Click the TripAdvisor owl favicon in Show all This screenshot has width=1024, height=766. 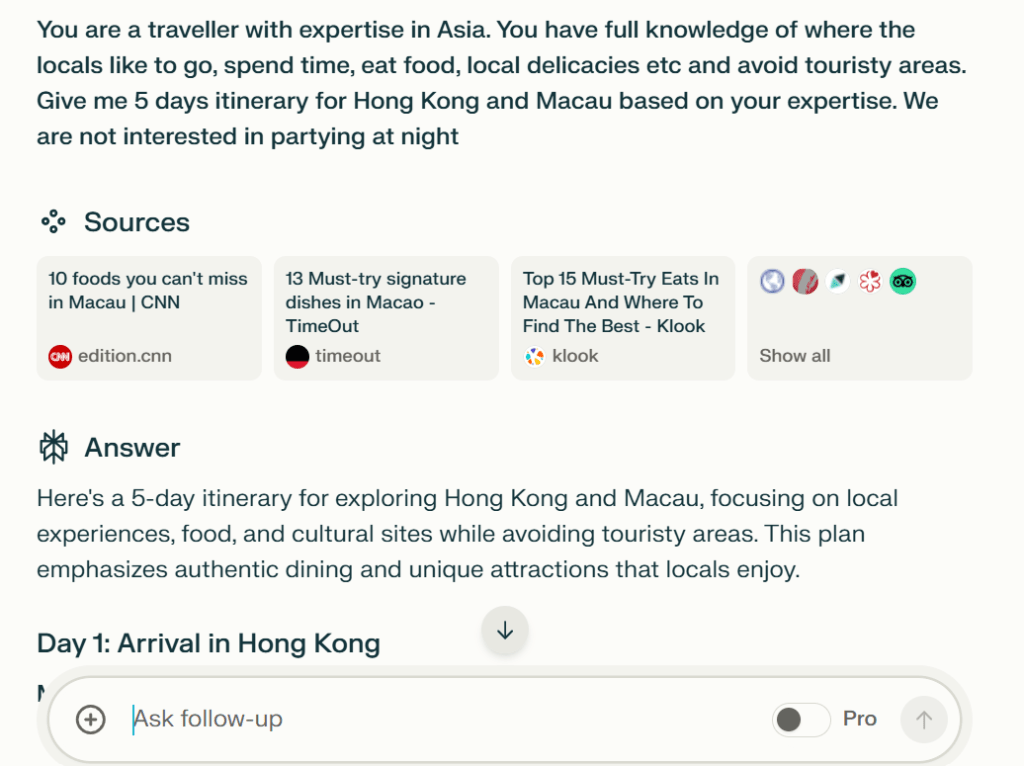click(x=902, y=282)
